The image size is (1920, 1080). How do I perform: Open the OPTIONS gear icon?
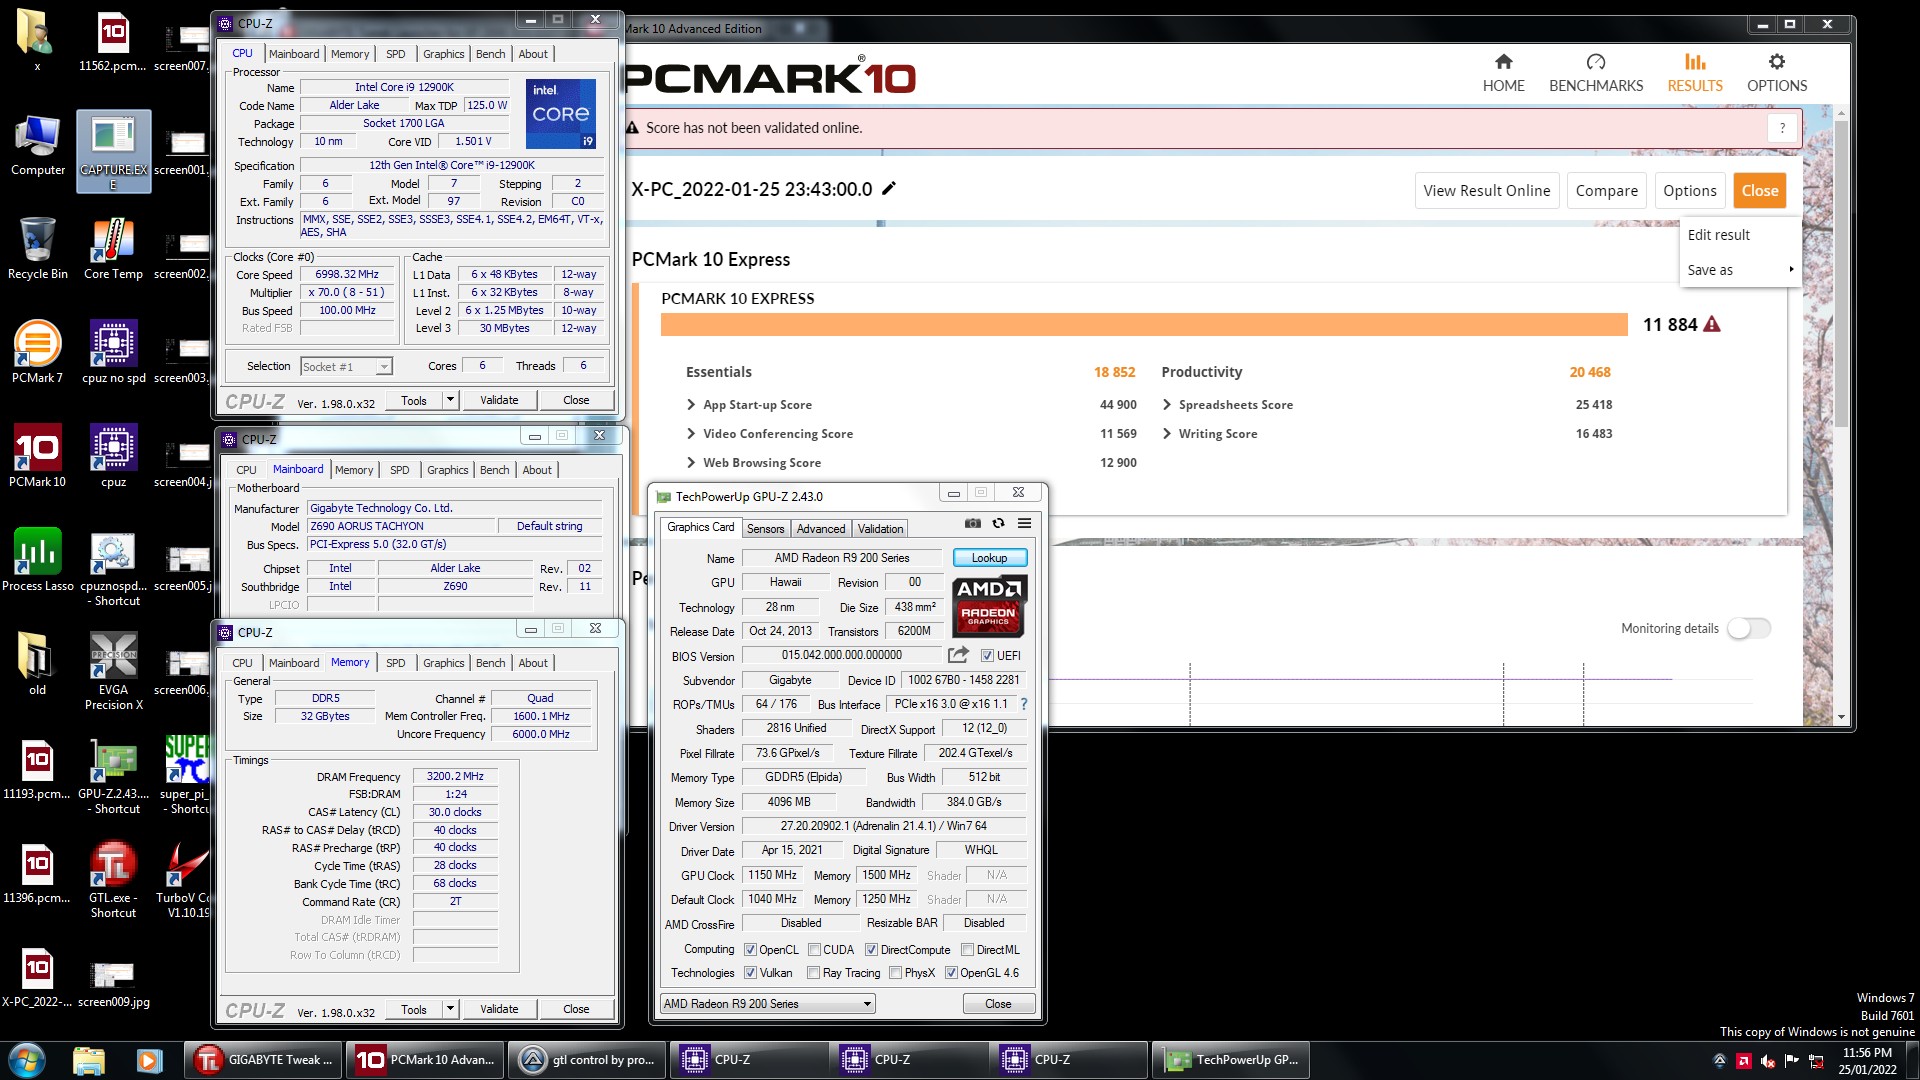(1777, 62)
